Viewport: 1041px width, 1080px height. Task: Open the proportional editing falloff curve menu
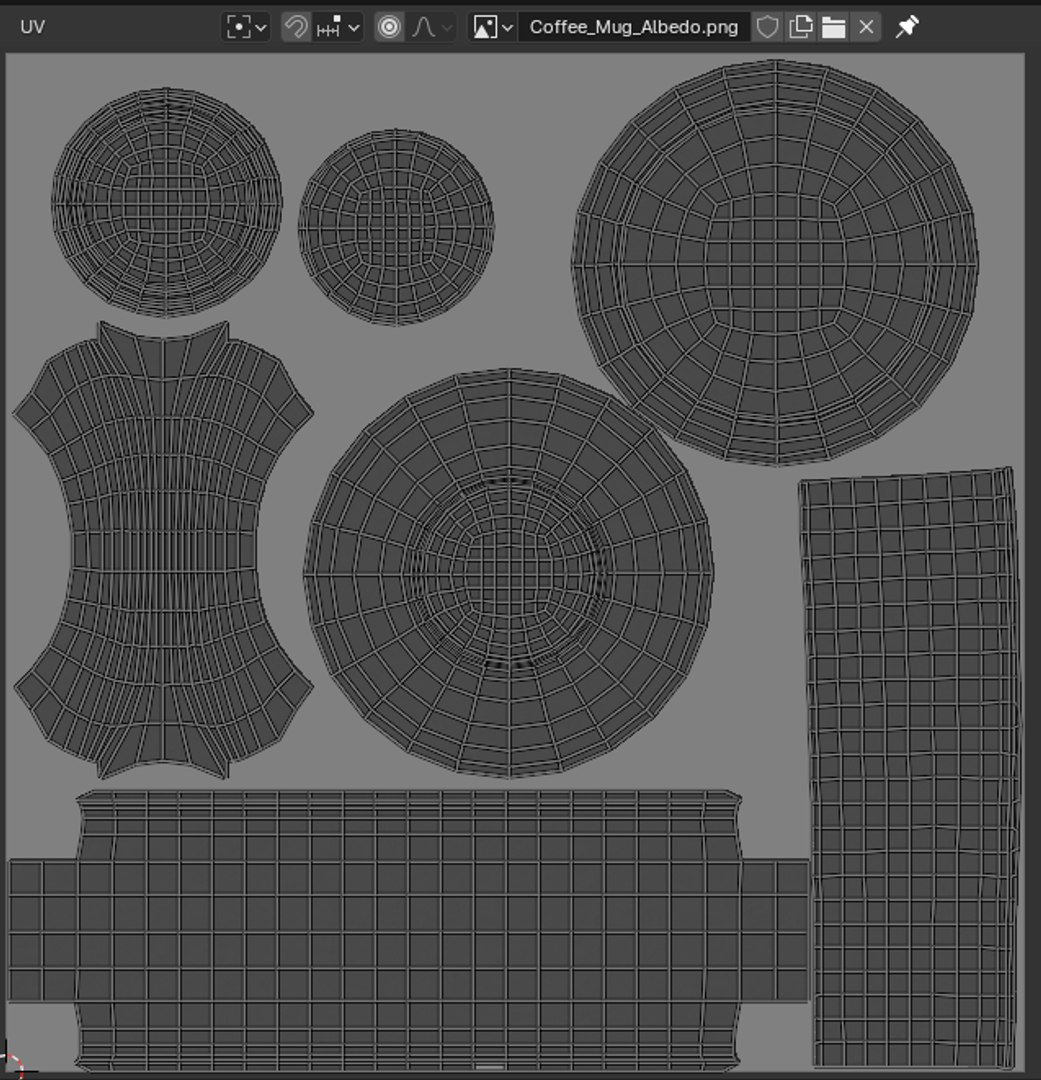(432, 28)
